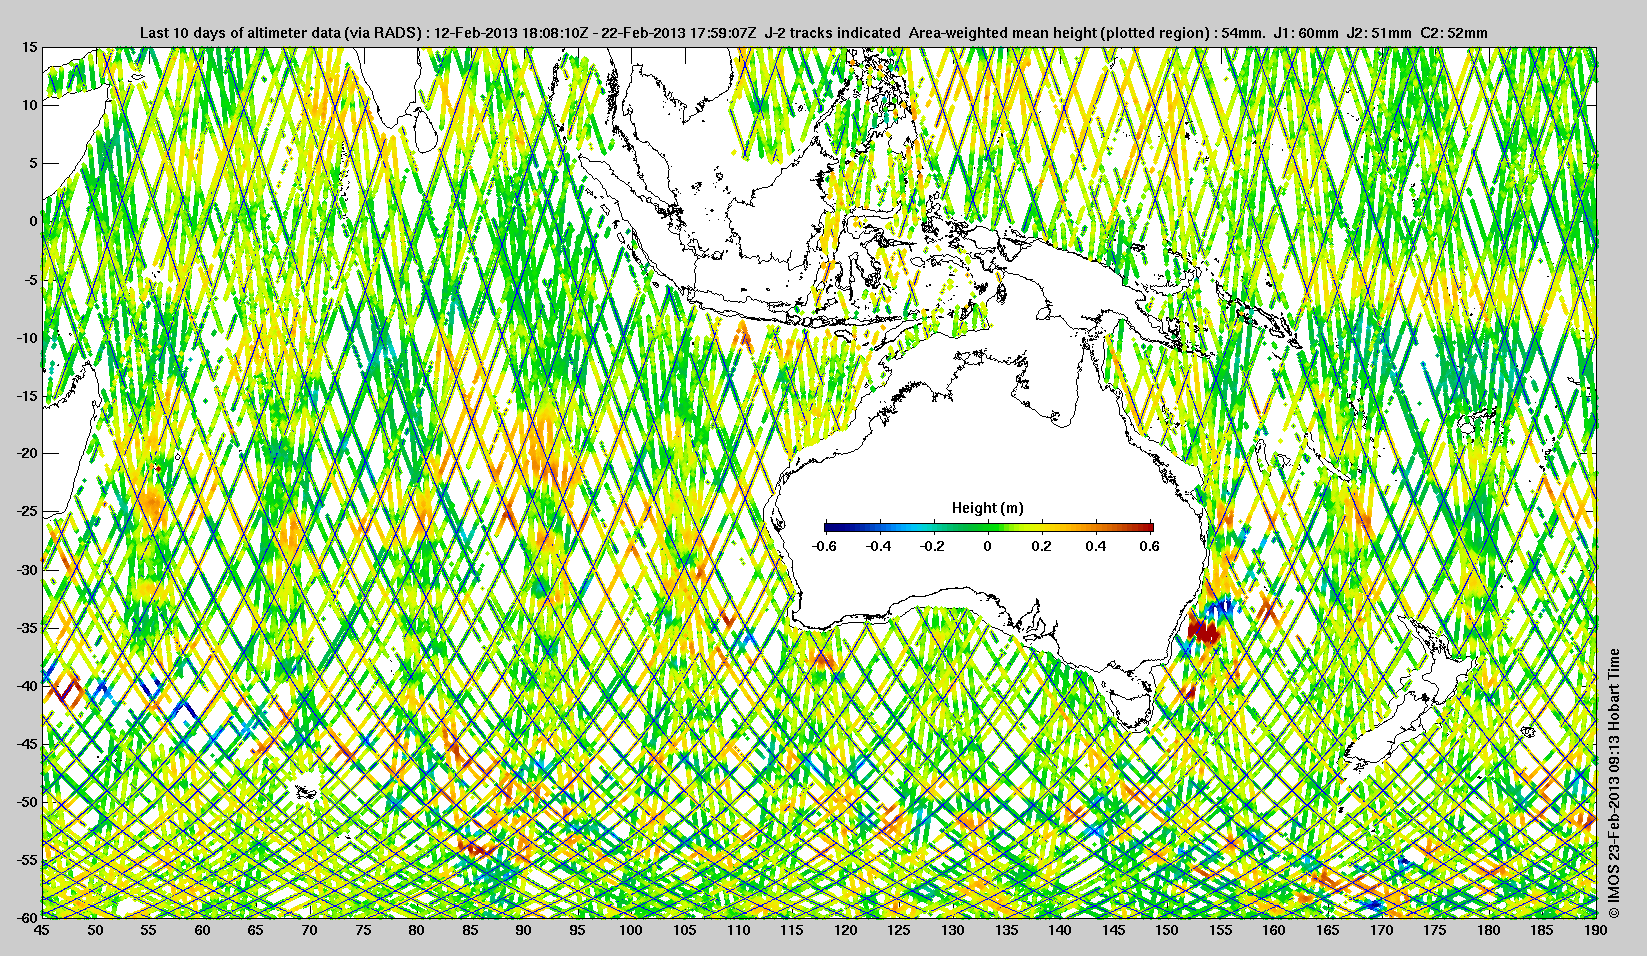Click the 'J1: 60mm' value in title
The image size is (1647, 956).
coord(1305,33)
